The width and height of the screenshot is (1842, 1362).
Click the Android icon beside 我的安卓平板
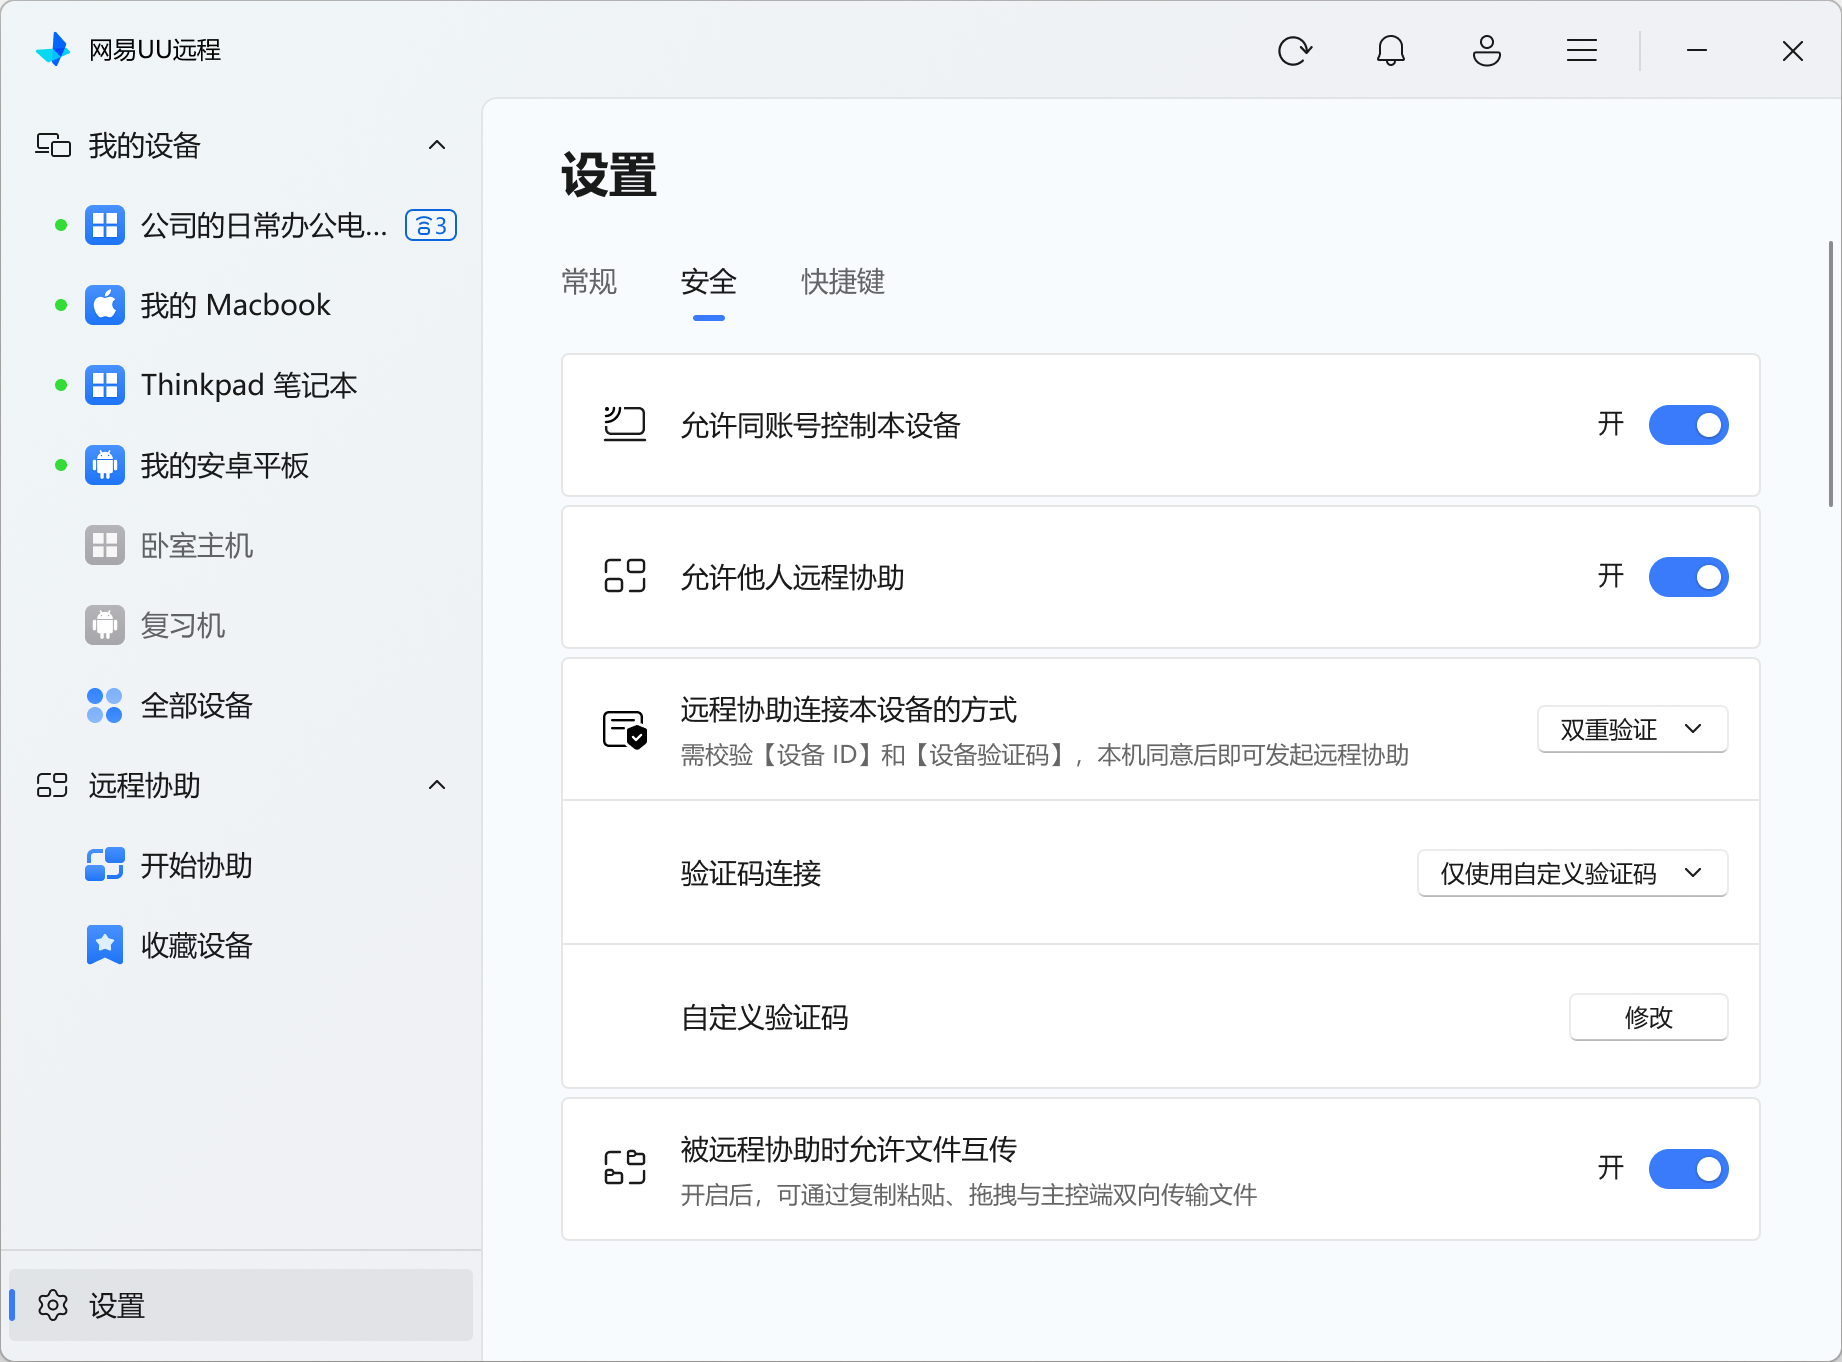click(105, 465)
